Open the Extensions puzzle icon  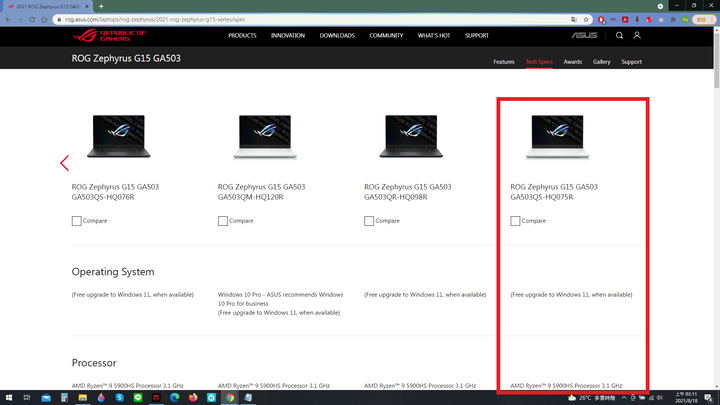click(x=673, y=19)
